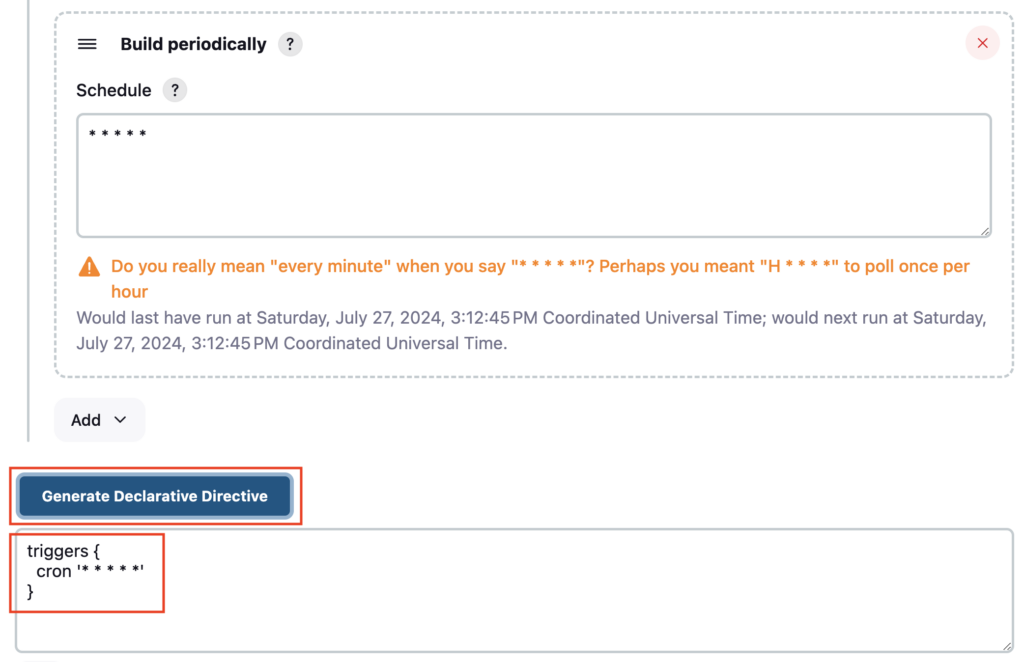Click the asterisks in the Schedule field

pos(118,134)
